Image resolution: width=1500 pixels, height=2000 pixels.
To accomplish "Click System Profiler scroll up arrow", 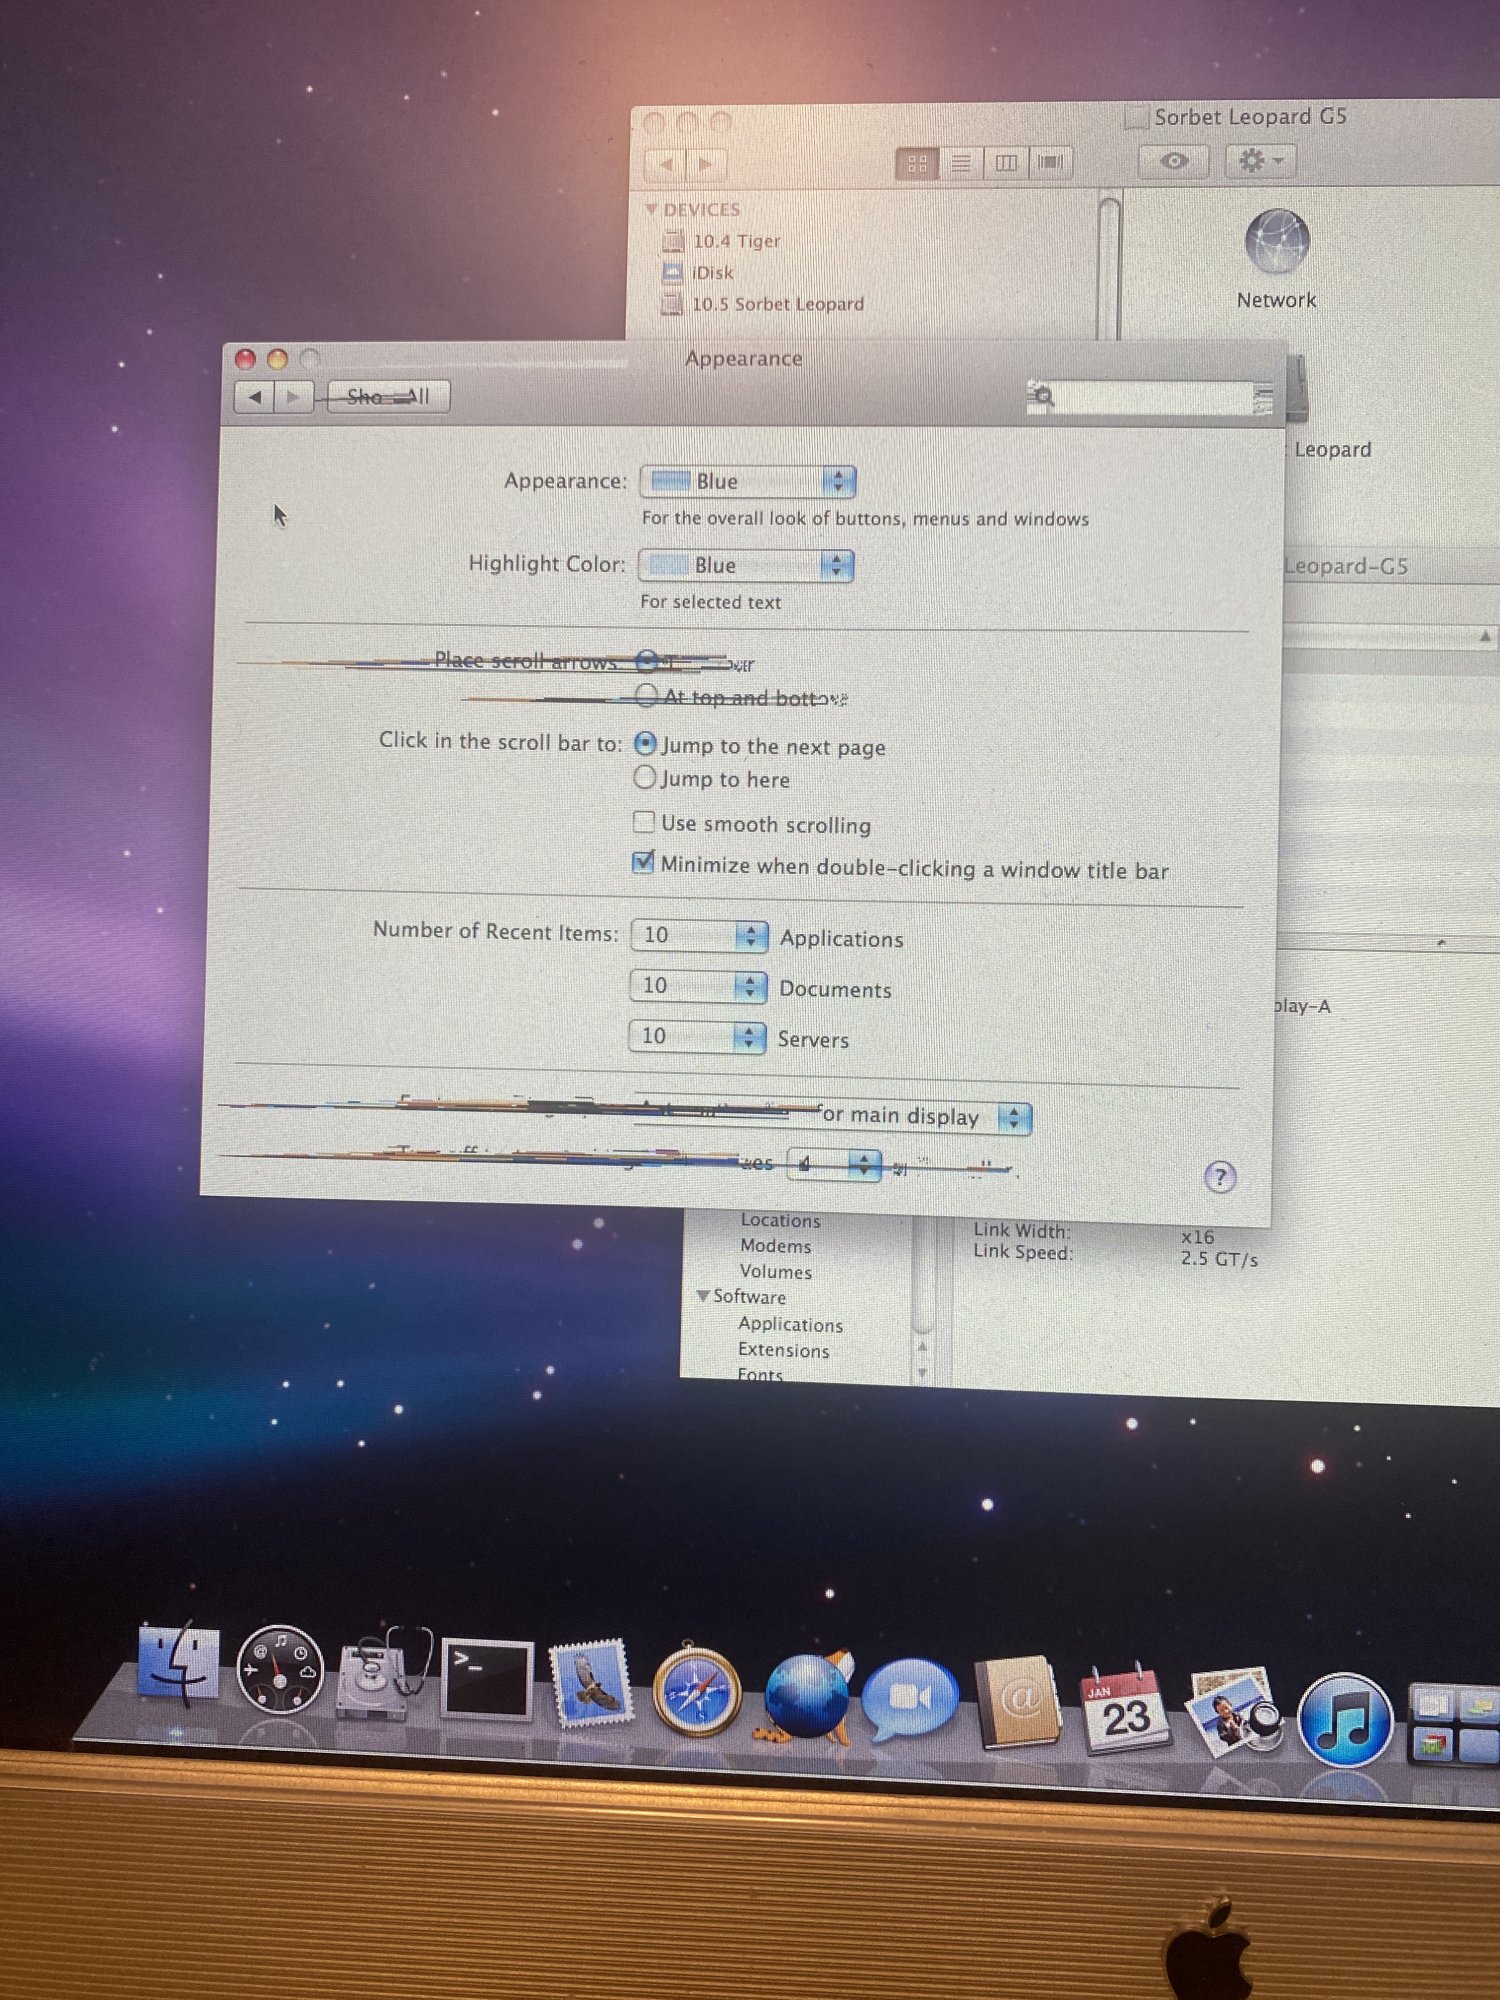I will (x=922, y=1347).
